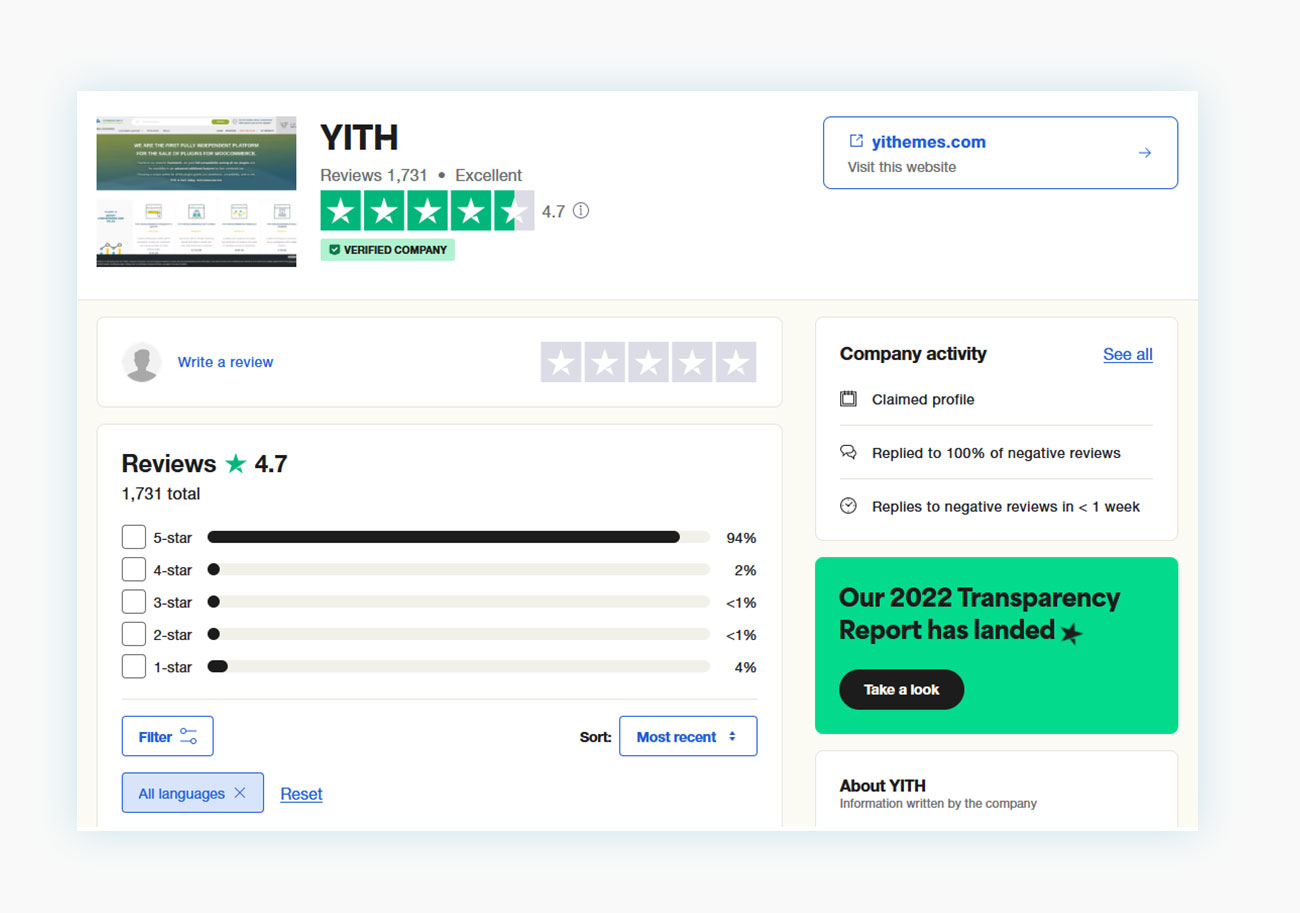This screenshot has width=1300, height=913.
Task: Click the user avatar icon beside Write a review
Action: pyautogui.click(x=142, y=362)
